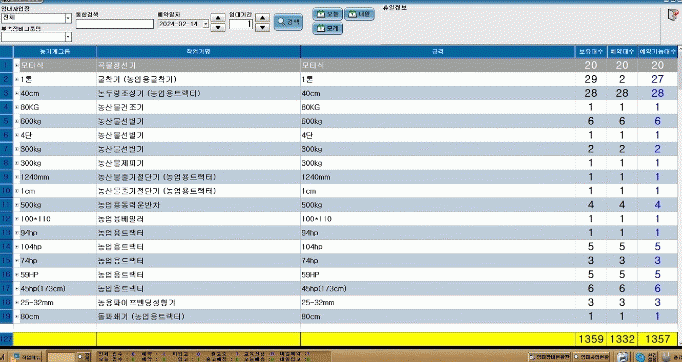
Task: Click the icon at top-right corner of panel
Action: (x=673, y=15)
